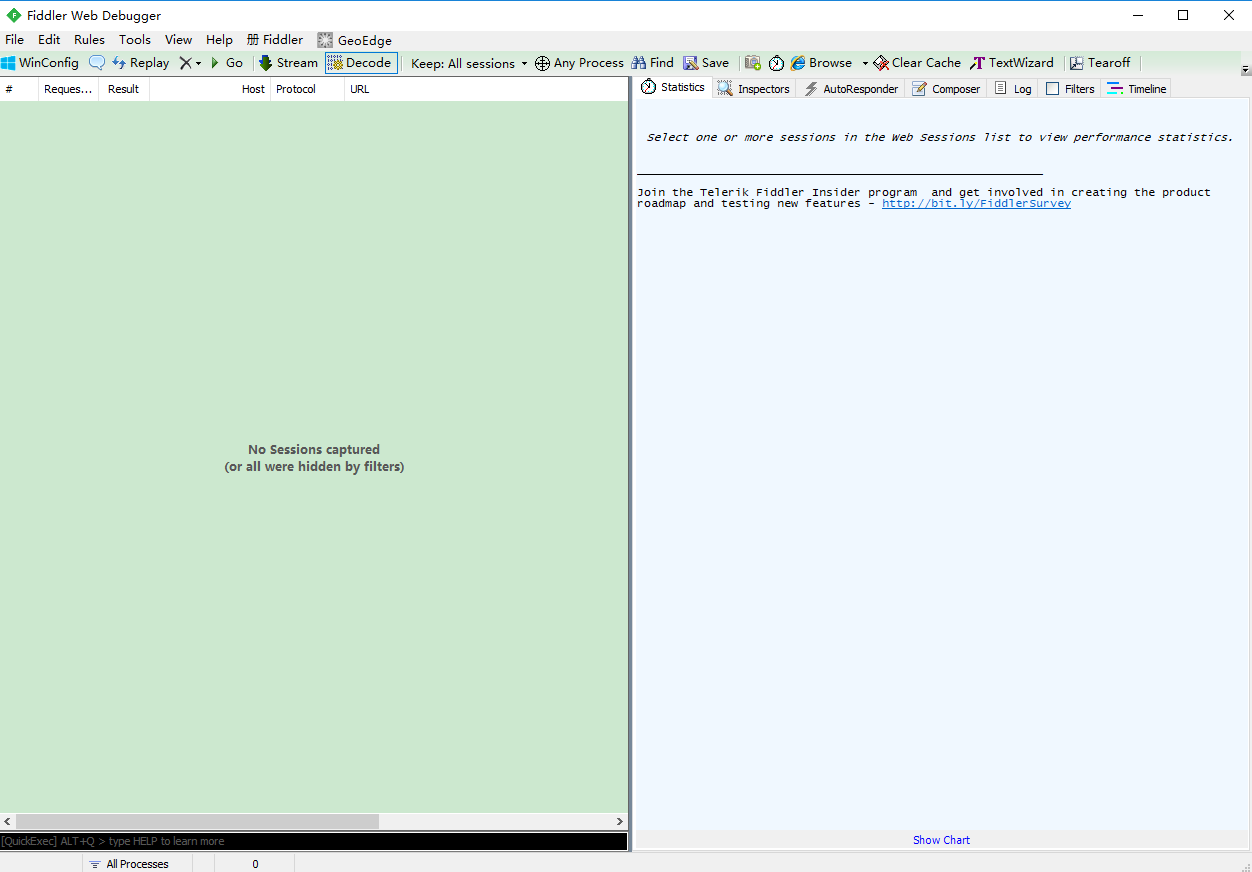The height and width of the screenshot is (872, 1252).
Task: Click All Processes filter in status bar
Action: coord(137,864)
